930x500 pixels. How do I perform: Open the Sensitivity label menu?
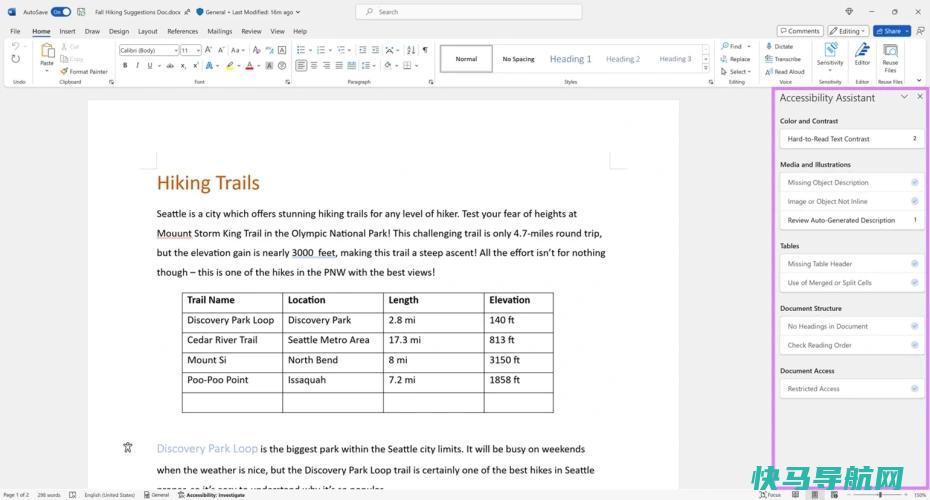[x=830, y=56]
